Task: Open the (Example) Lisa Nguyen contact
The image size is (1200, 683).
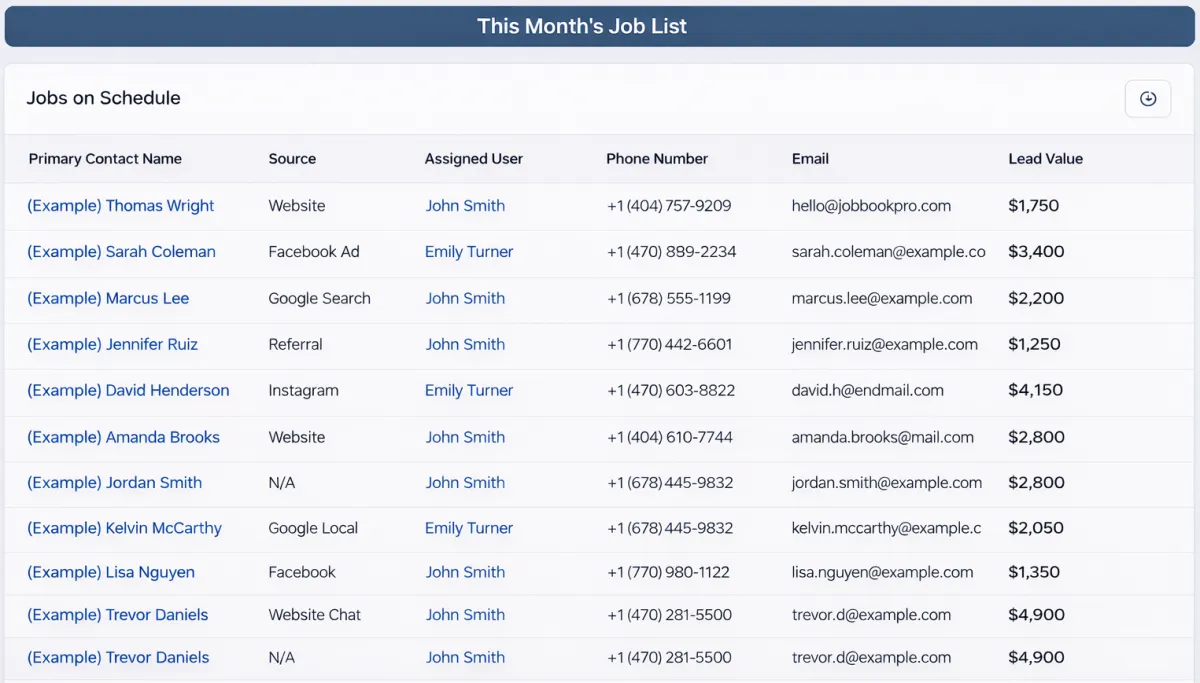Action: tap(111, 572)
